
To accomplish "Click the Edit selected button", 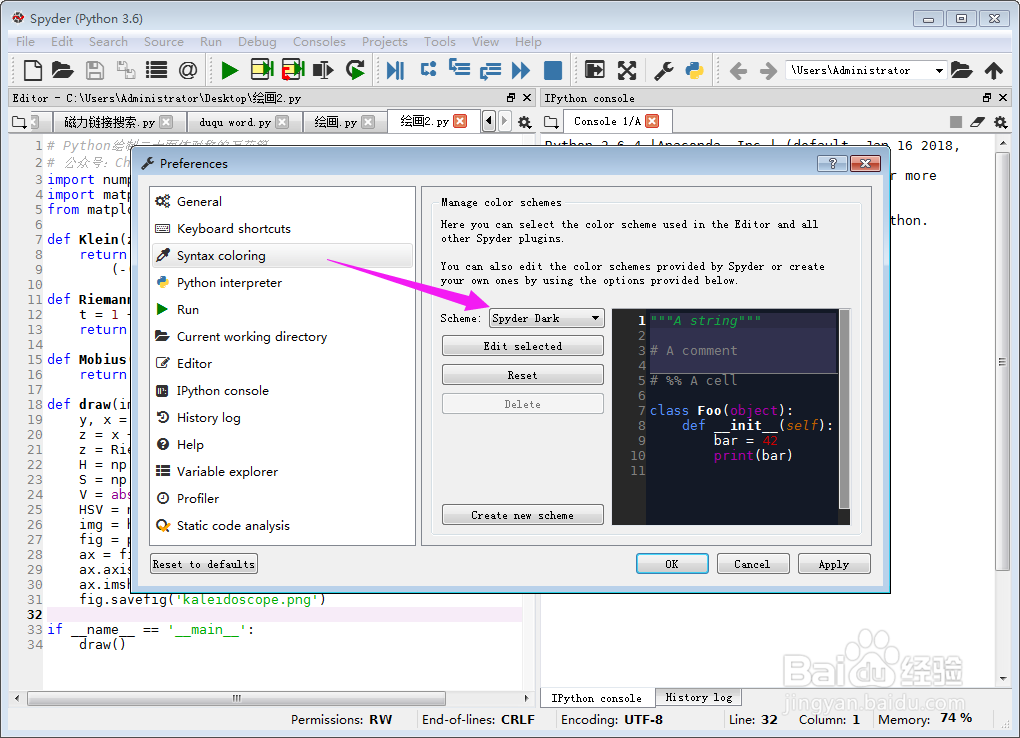I will click(x=522, y=346).
